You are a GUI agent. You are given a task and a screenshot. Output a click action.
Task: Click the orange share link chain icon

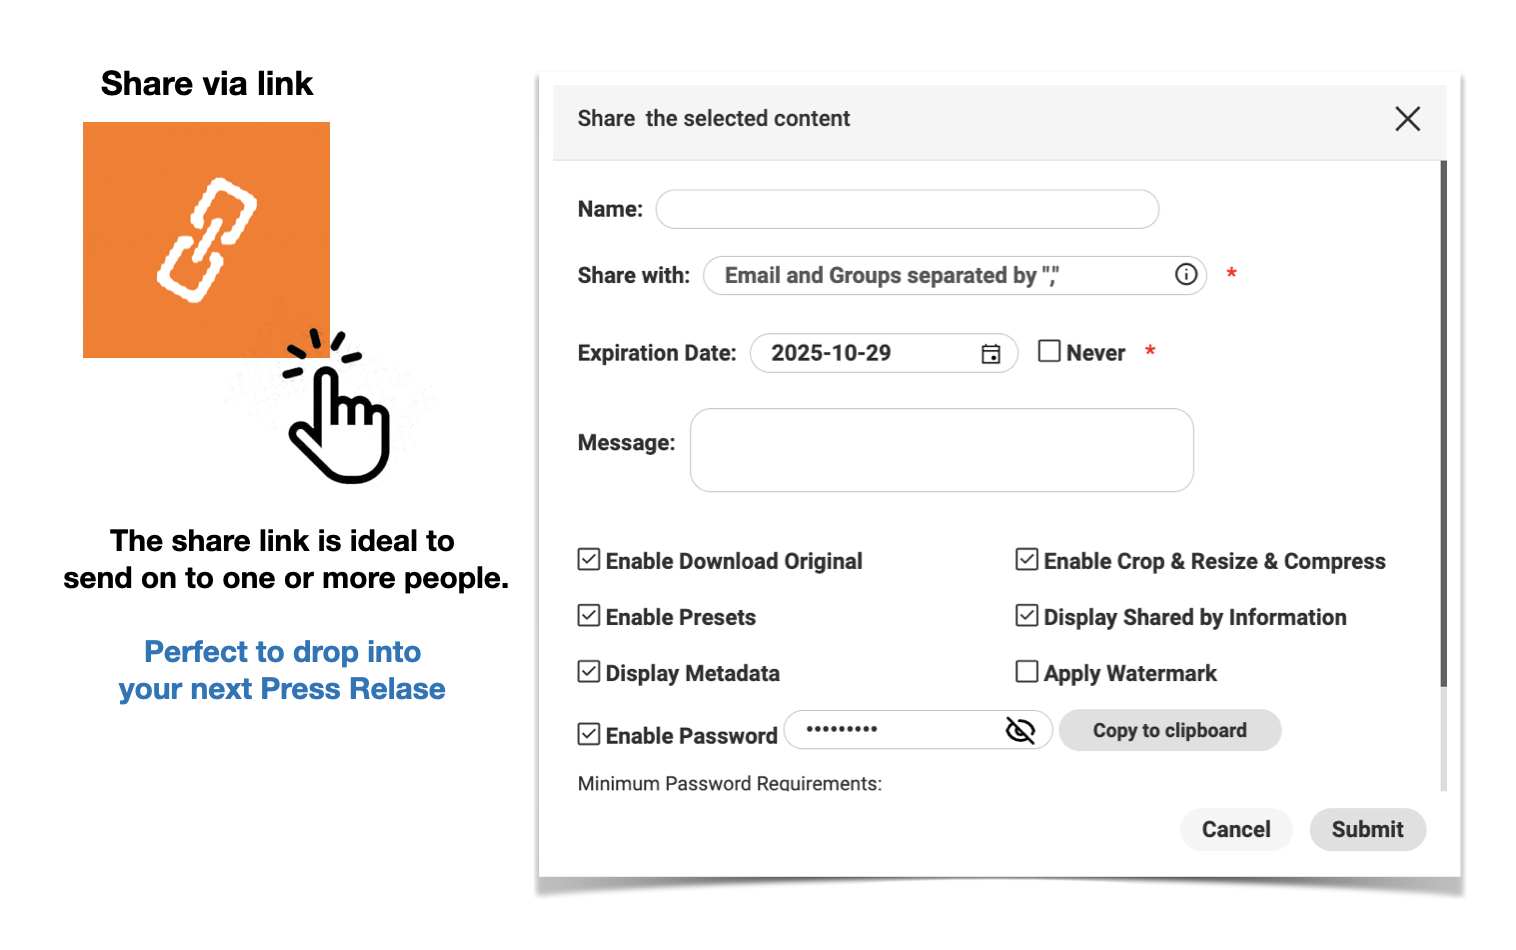206,240
